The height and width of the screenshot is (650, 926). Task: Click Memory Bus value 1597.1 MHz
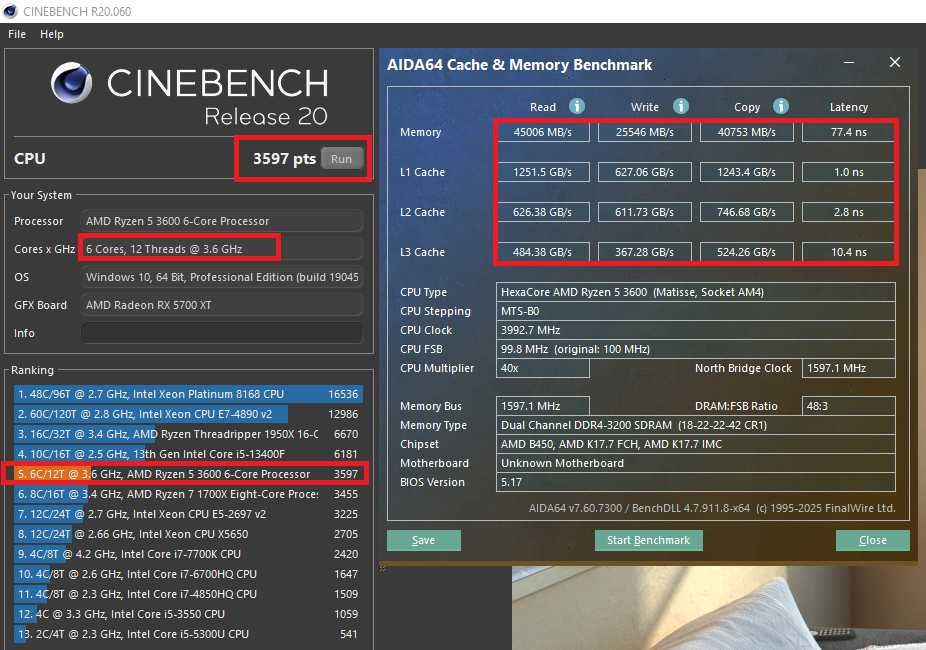point(543,406)
